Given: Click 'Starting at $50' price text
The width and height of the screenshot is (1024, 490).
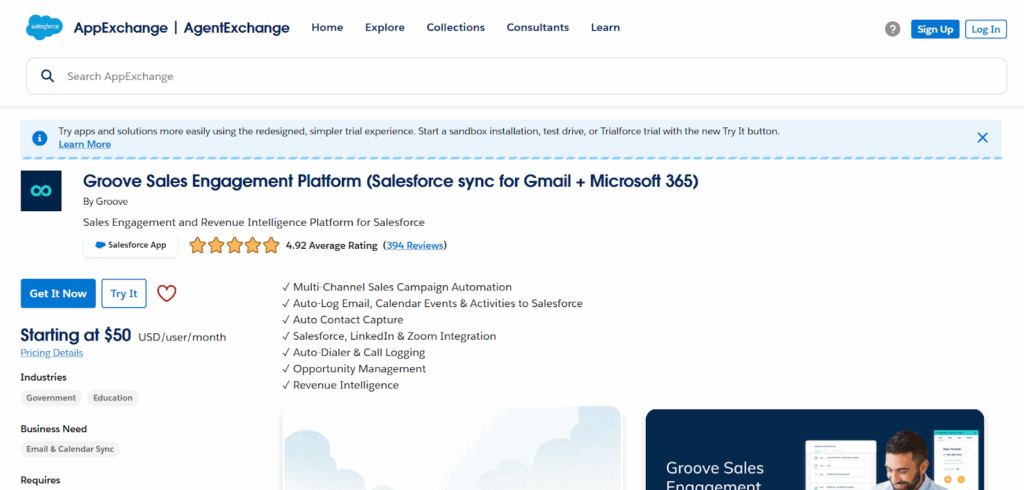Looking at the screenshot, I should pyautogui.click(x=76, y=335).
